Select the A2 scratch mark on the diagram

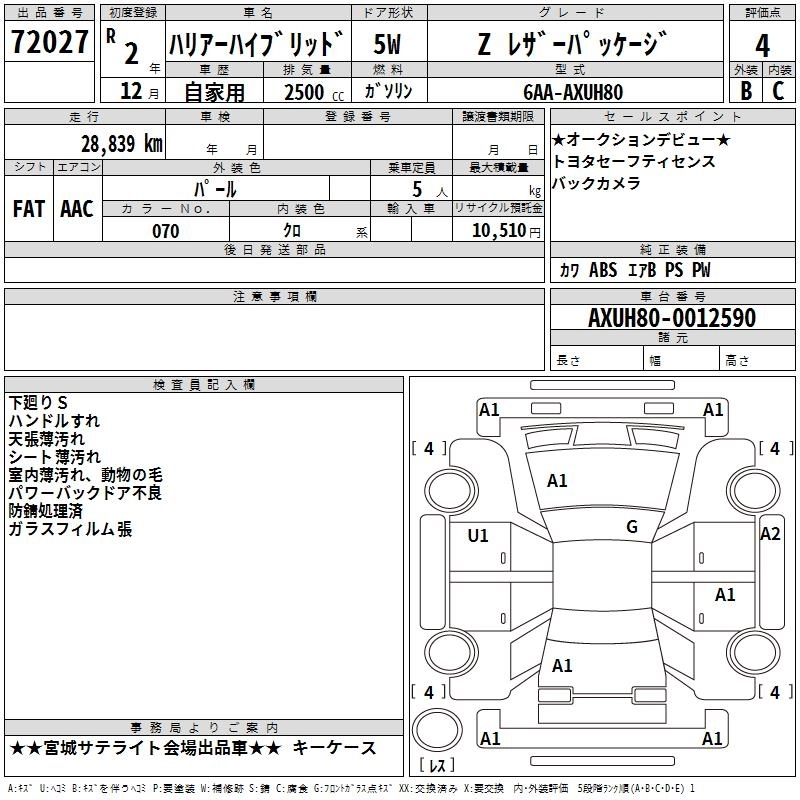[769, 534]
